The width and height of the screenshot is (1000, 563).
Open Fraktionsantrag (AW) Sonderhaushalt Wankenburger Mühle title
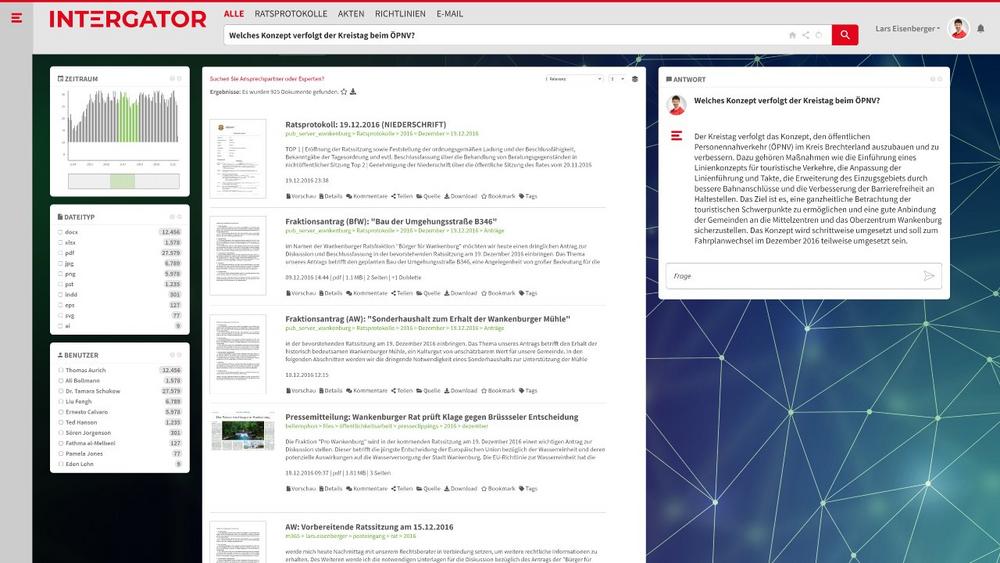coord(427,319)
